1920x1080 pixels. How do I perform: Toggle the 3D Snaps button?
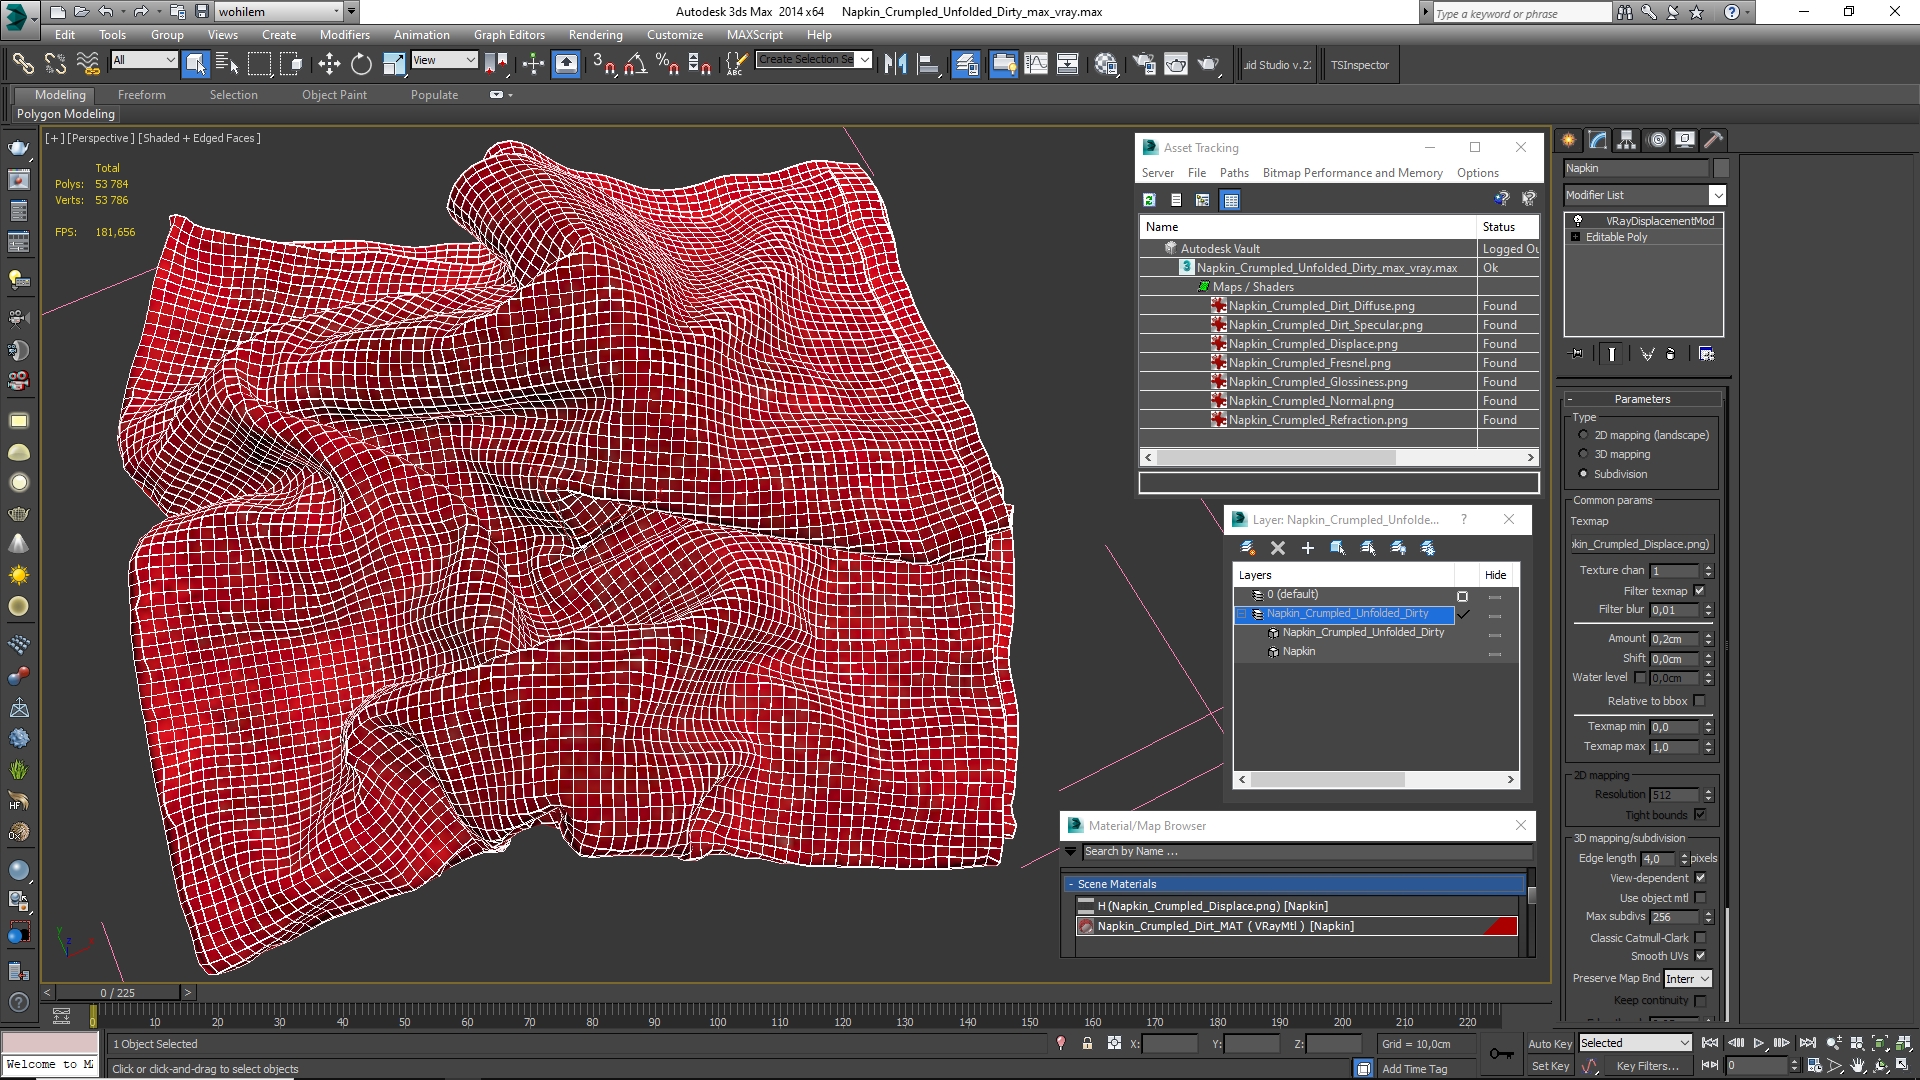(x=603, y=64)
